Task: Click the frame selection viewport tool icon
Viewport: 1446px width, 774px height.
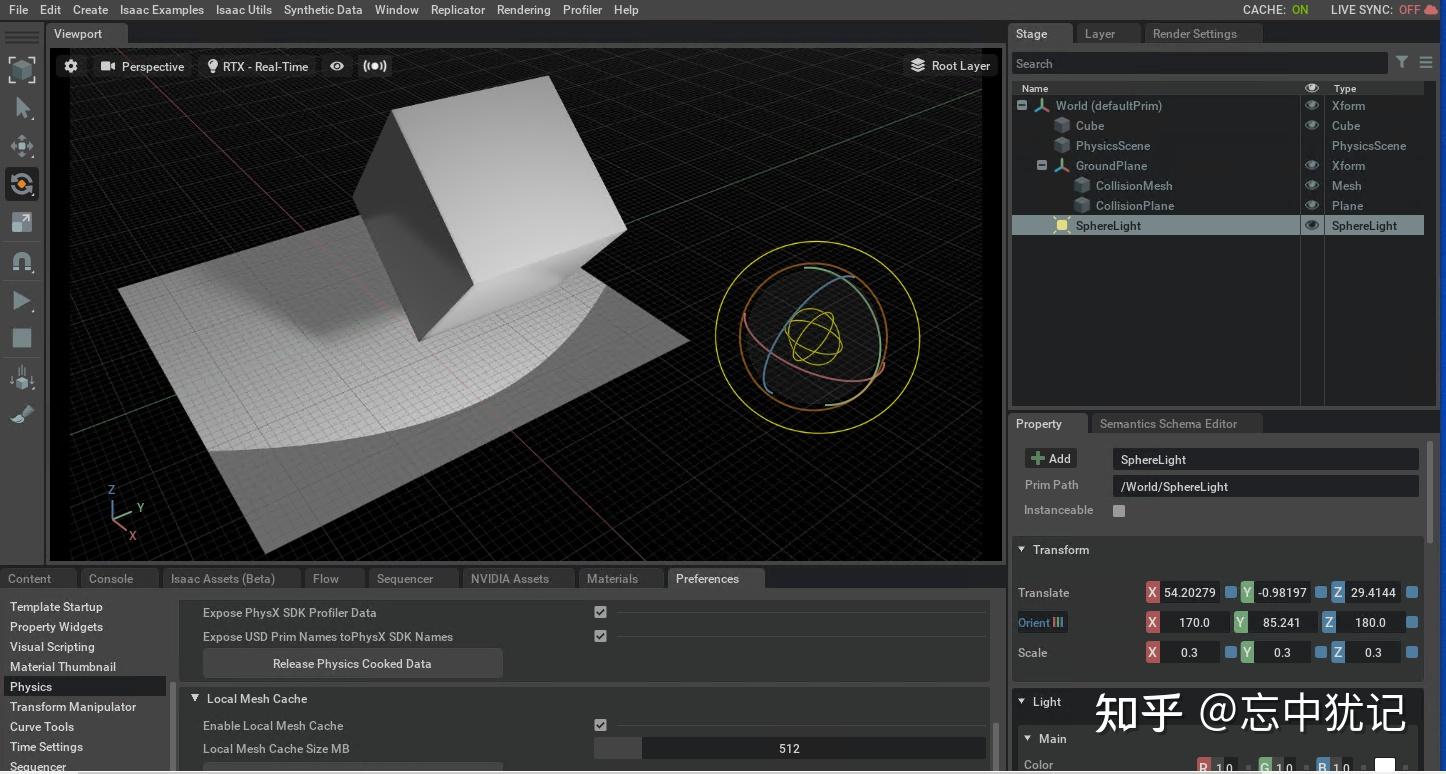Action: 22,70
